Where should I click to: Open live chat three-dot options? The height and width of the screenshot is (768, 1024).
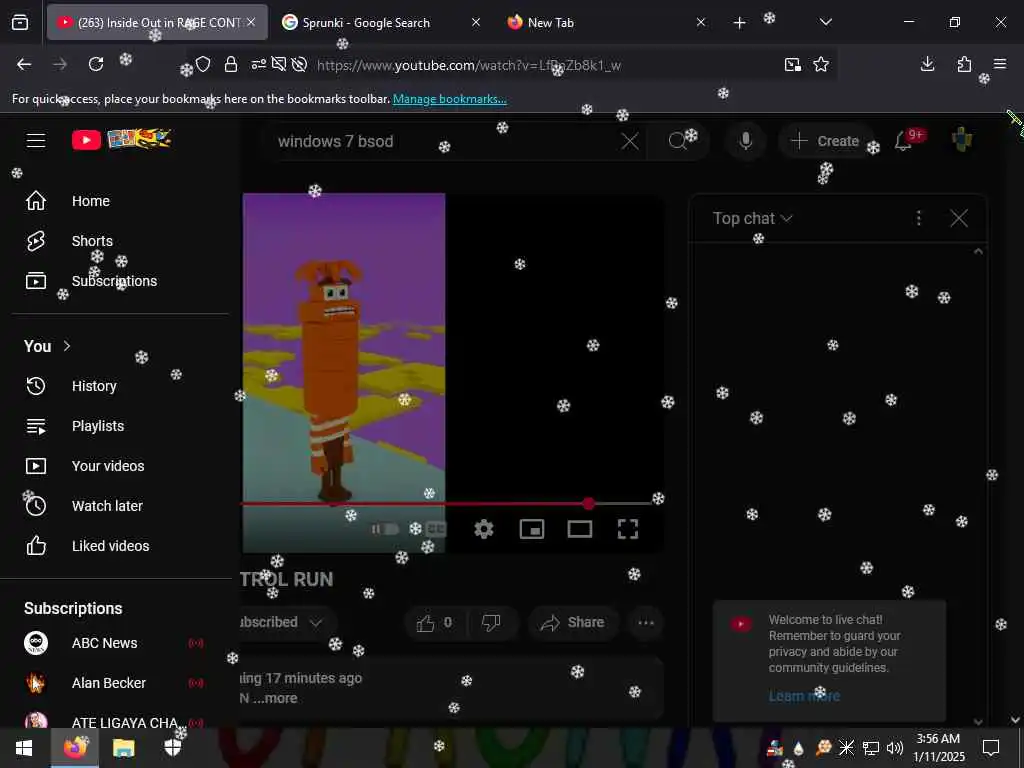pos(919,218)
